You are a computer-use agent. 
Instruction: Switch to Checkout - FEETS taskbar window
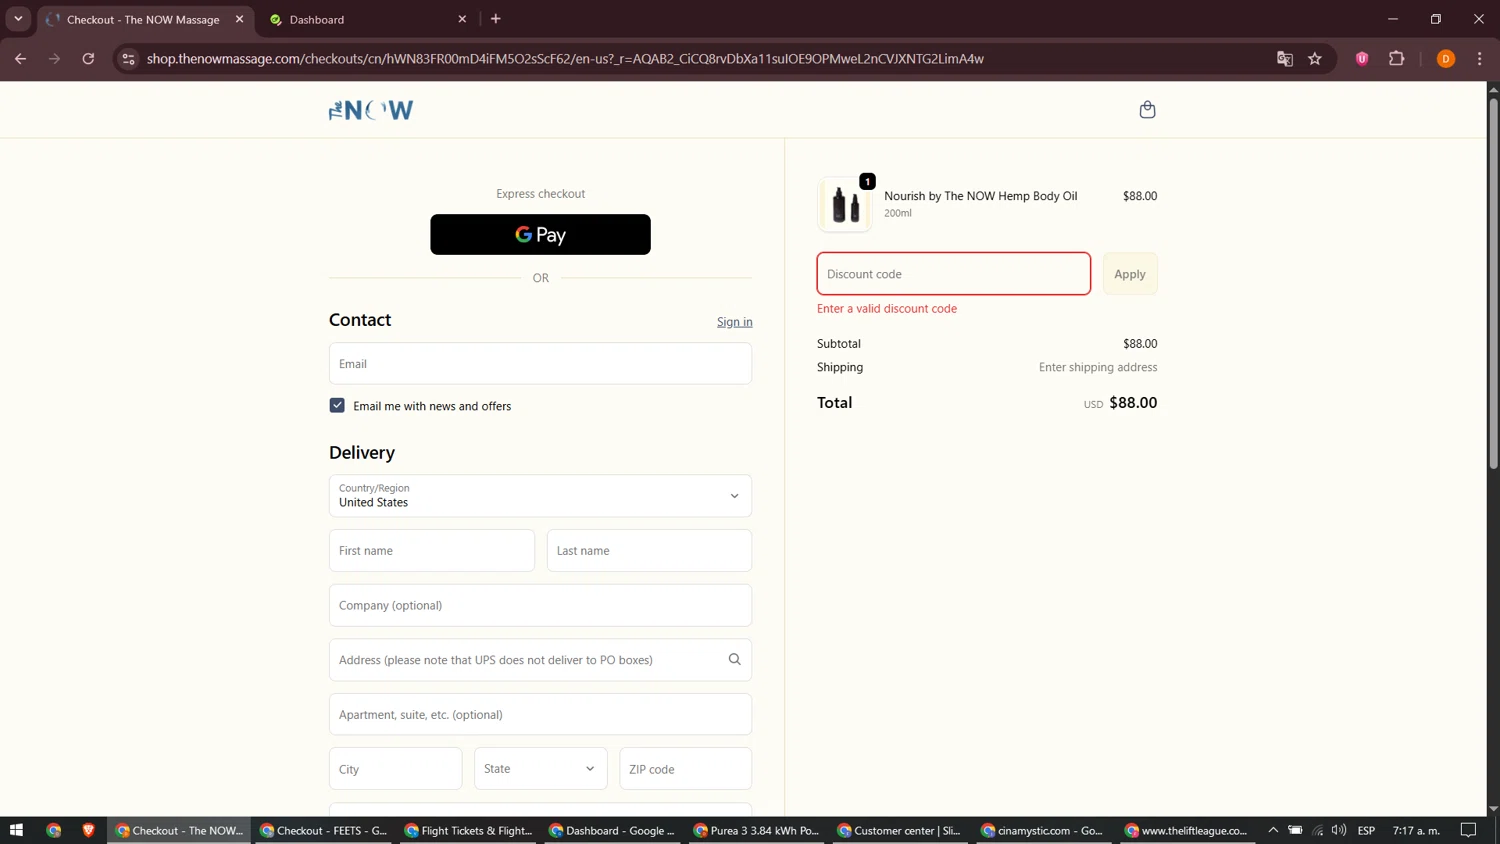pos(324,830)
